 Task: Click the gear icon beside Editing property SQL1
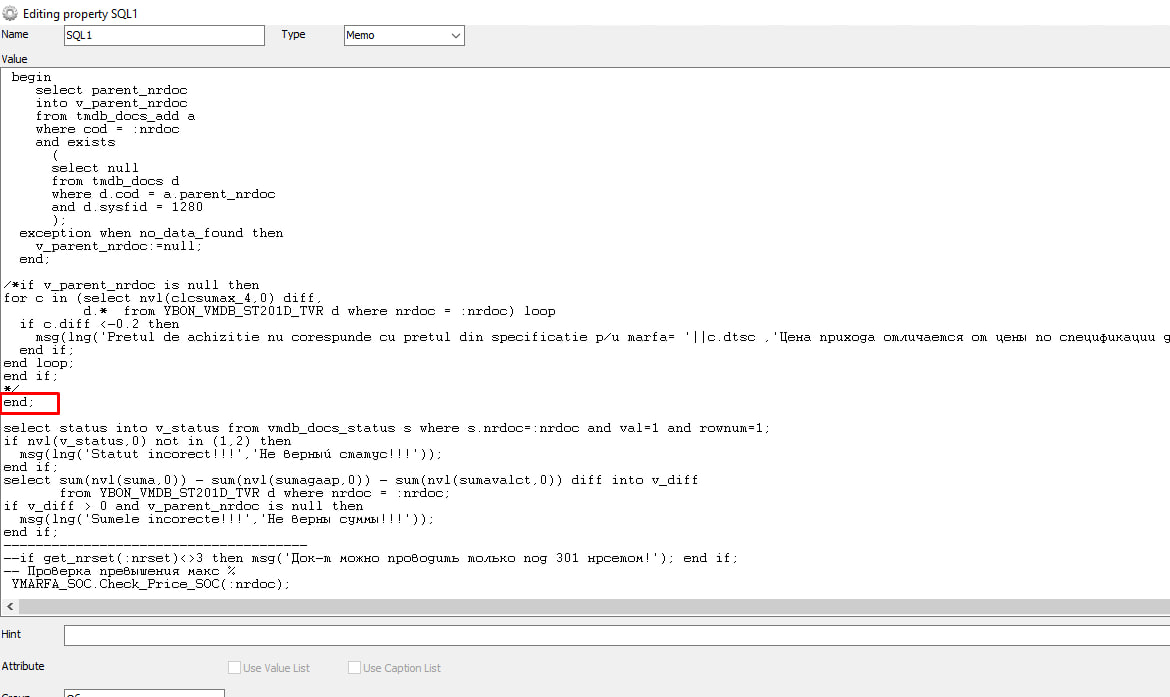tap(10, 13)
